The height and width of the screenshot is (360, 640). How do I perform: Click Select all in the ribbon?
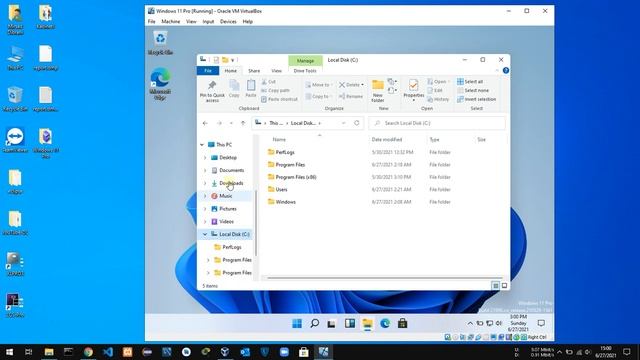(470, 82)
